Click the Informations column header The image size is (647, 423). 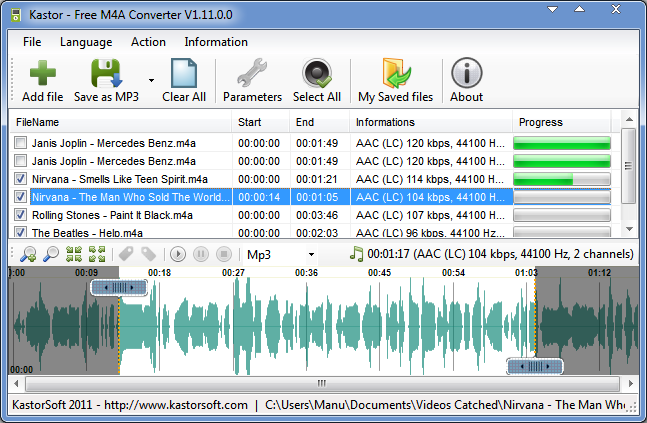click(431, 122)
